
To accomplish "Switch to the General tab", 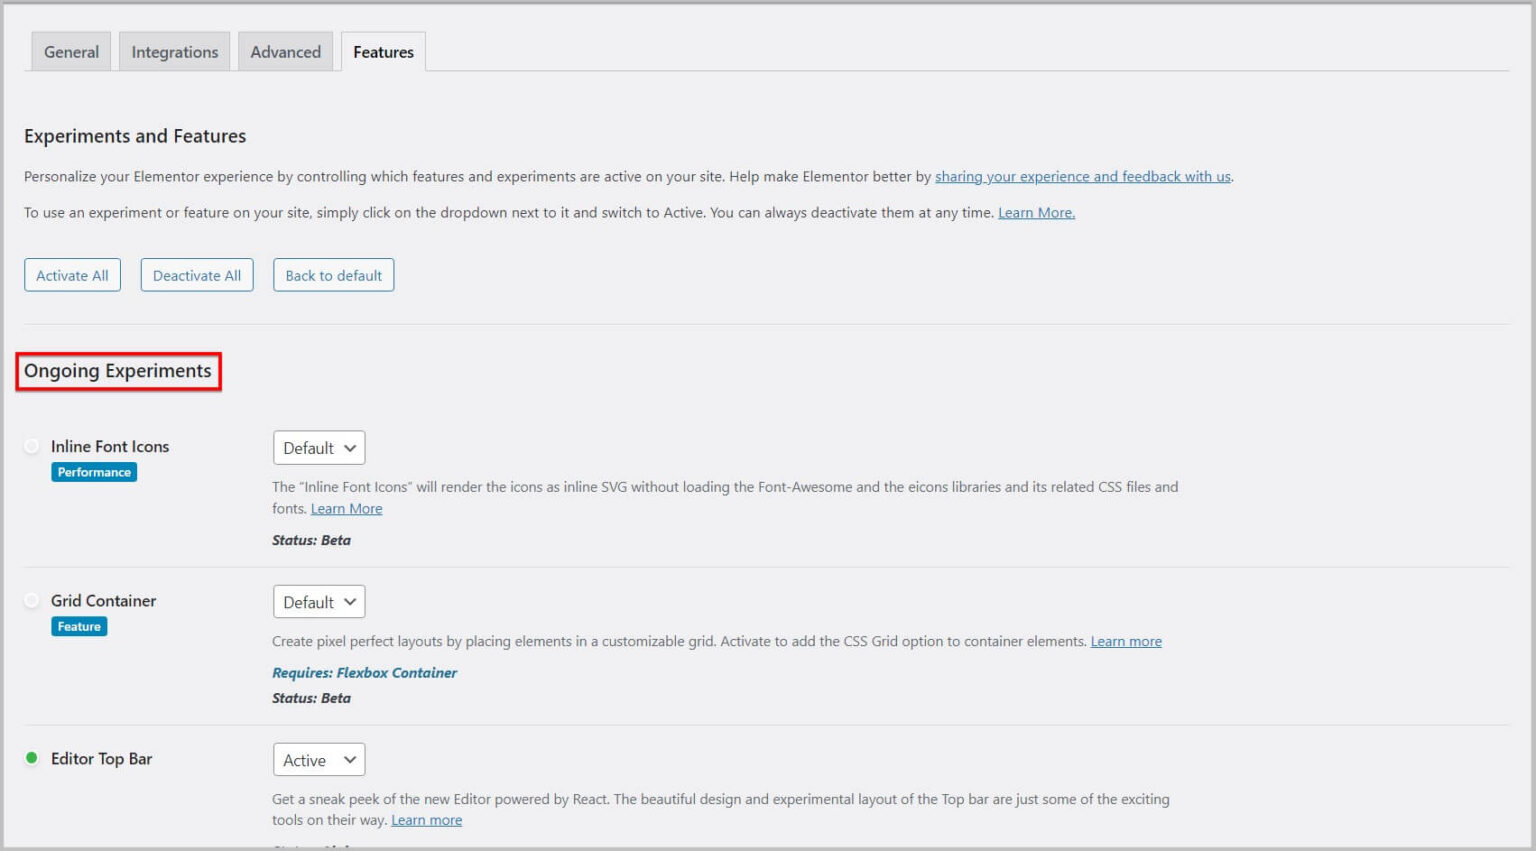I will tap(71, 52).
